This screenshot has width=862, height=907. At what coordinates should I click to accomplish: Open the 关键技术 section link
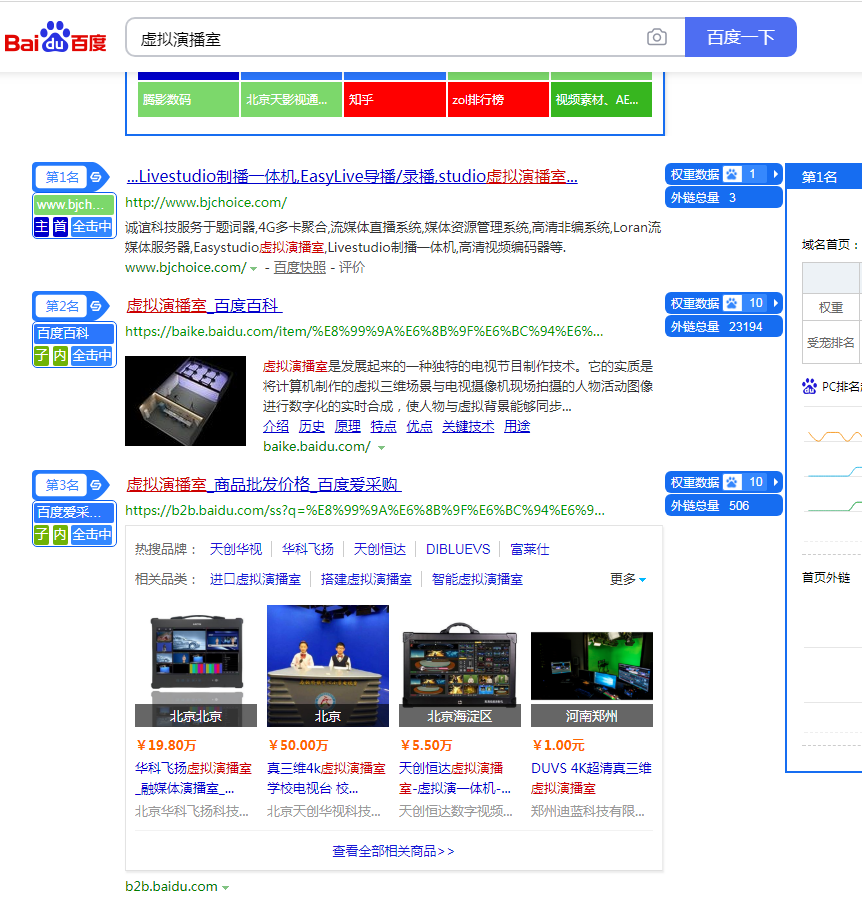click(x=468, y=426)
